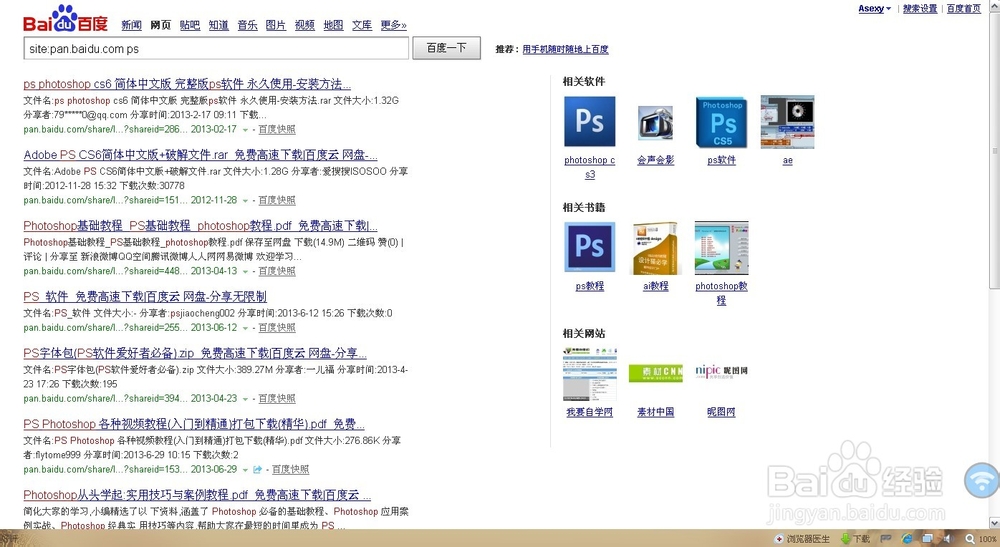Click the window-stack icon in status bar
The height and width of the screenshot is (547, 1000).
tap(928, 539)
